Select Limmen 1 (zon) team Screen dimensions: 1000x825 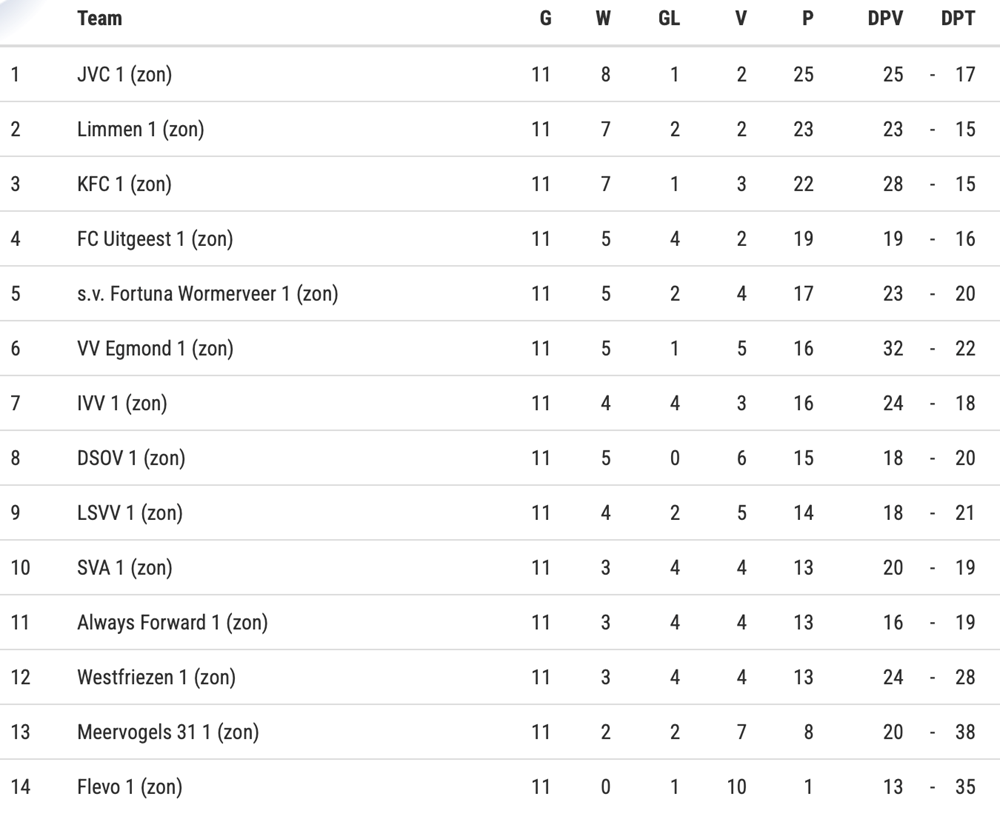click(140, 129)
